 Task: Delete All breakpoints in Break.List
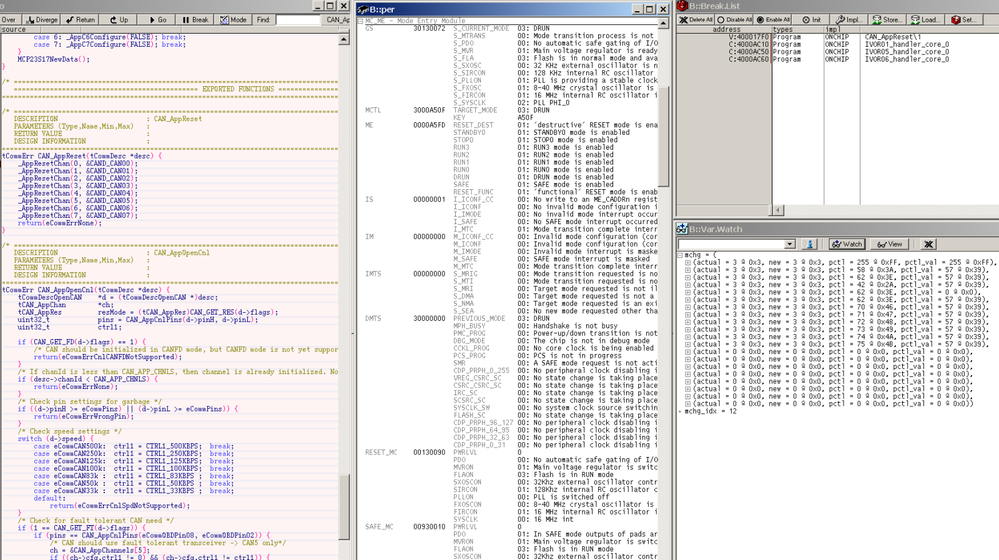tap(696, 20)
